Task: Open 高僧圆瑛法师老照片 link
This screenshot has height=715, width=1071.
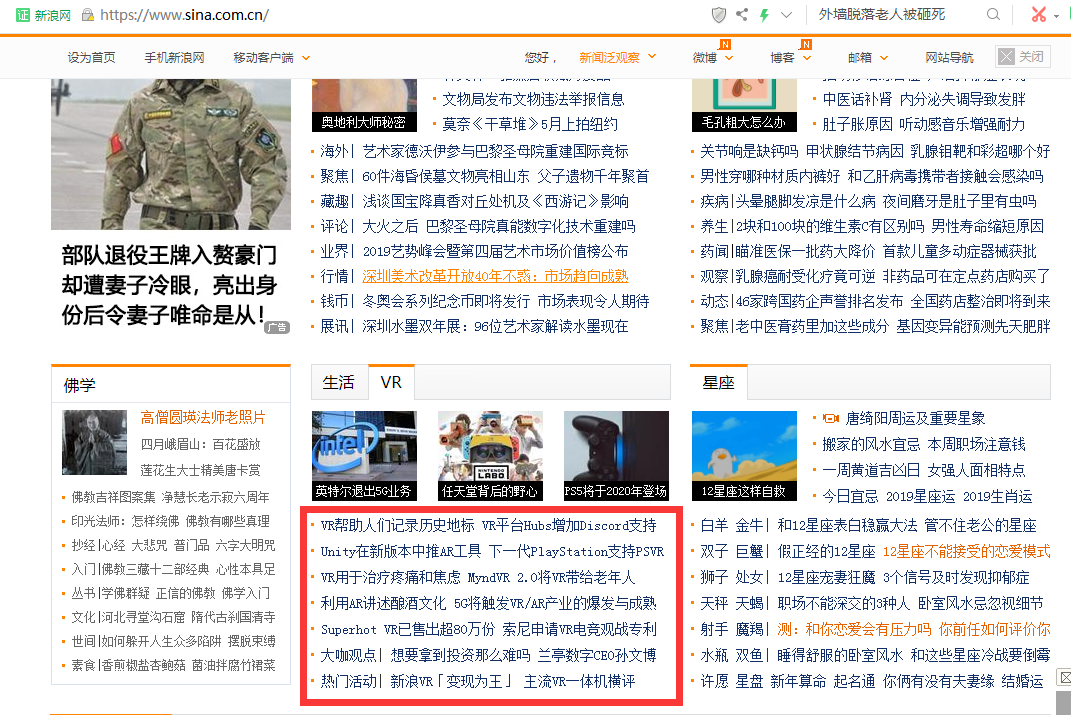Action: pos(203,417)
